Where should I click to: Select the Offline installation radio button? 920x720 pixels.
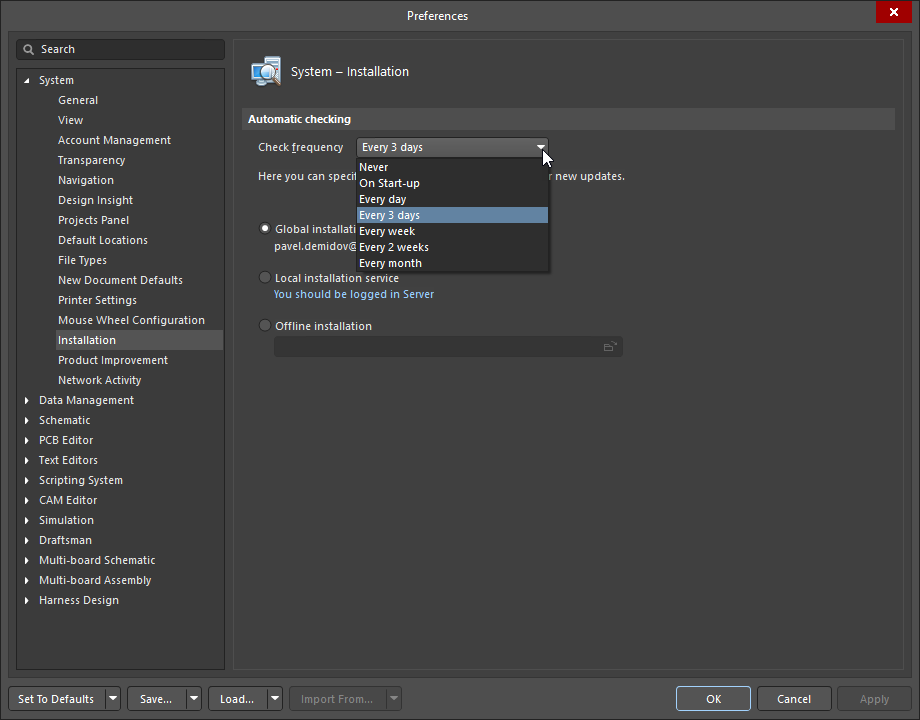pyautogui.click(x=265, y=326)
